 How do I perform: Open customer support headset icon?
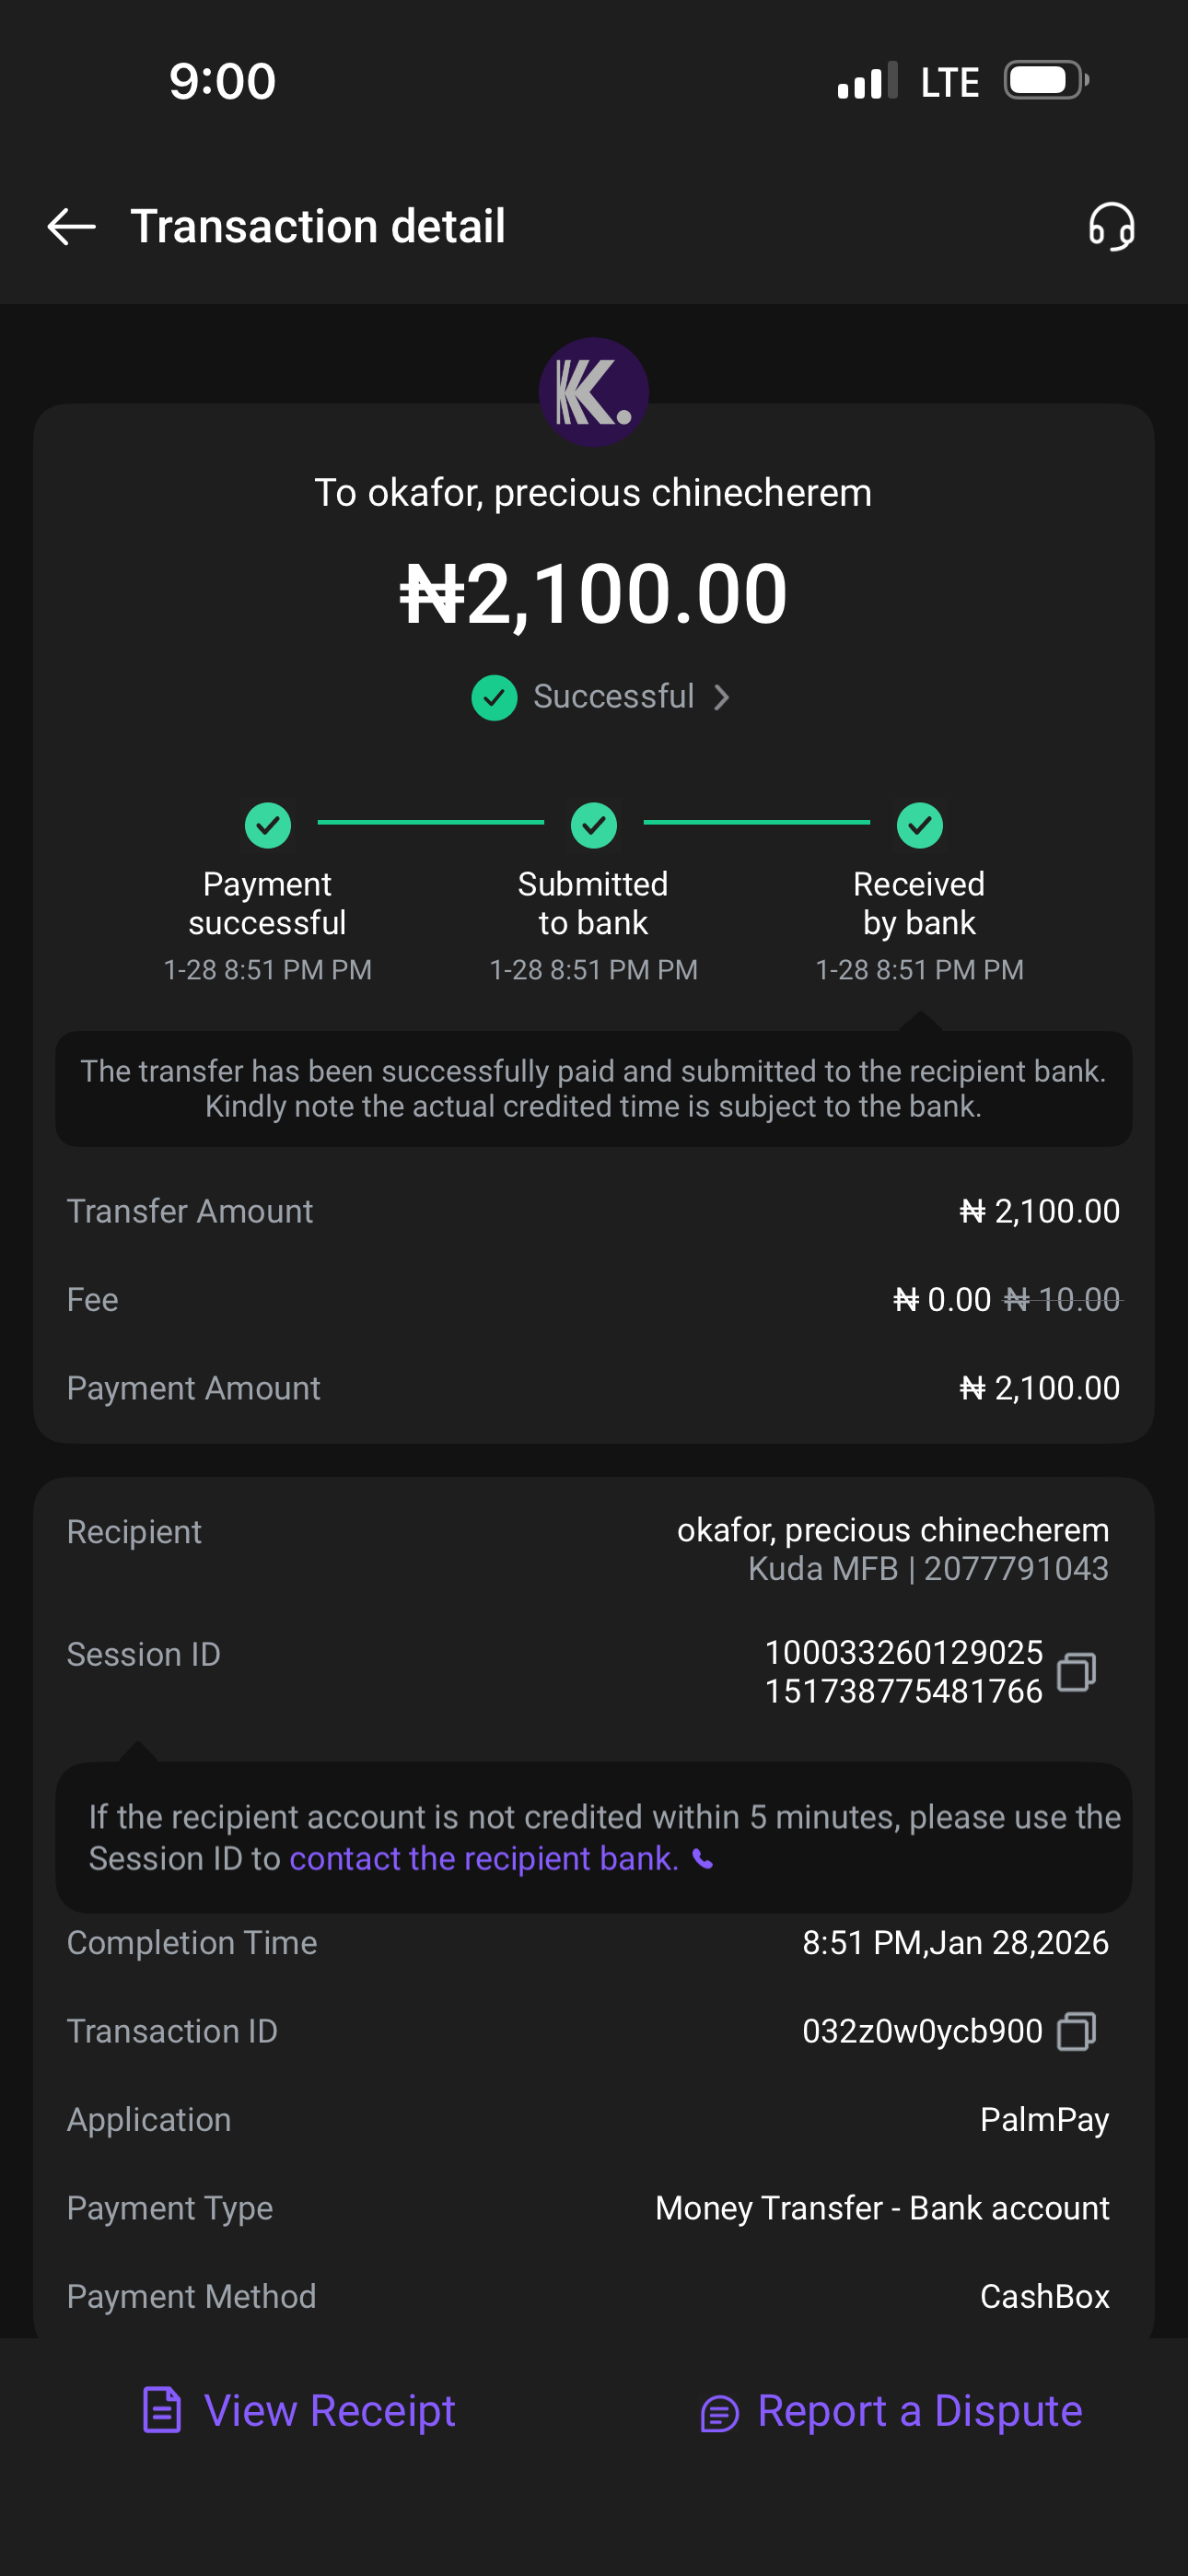[1111, 227]
